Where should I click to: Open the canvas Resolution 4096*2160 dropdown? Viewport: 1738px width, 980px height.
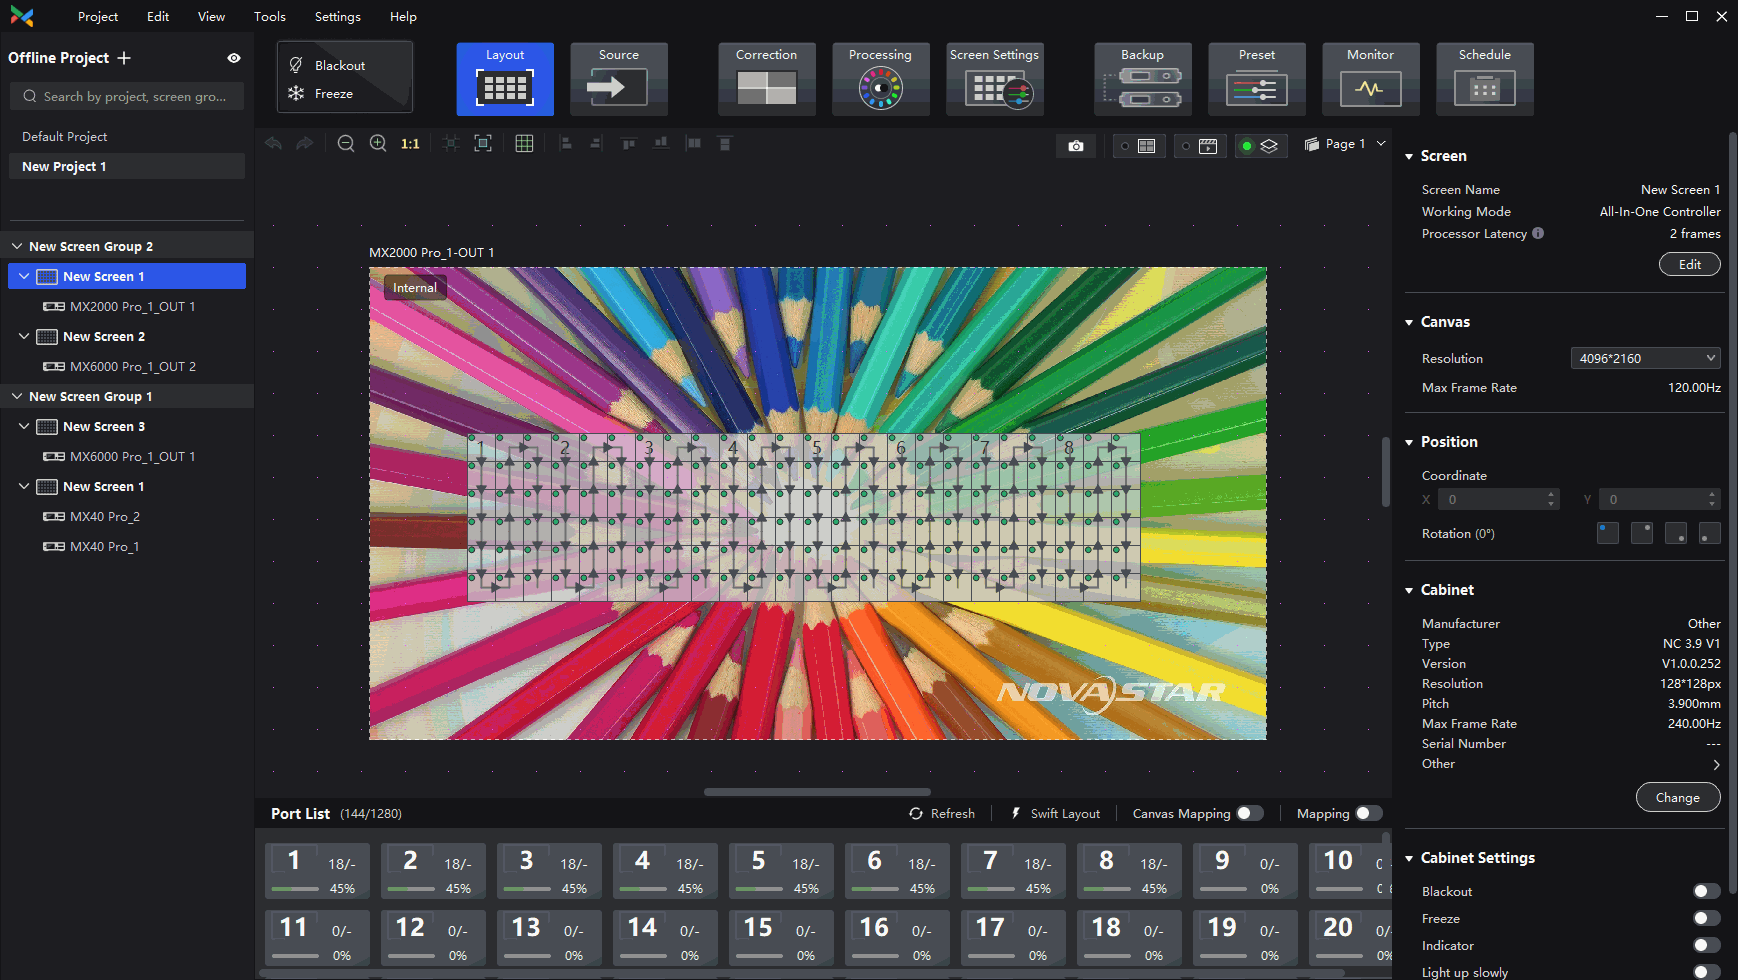click(1646, 358)
